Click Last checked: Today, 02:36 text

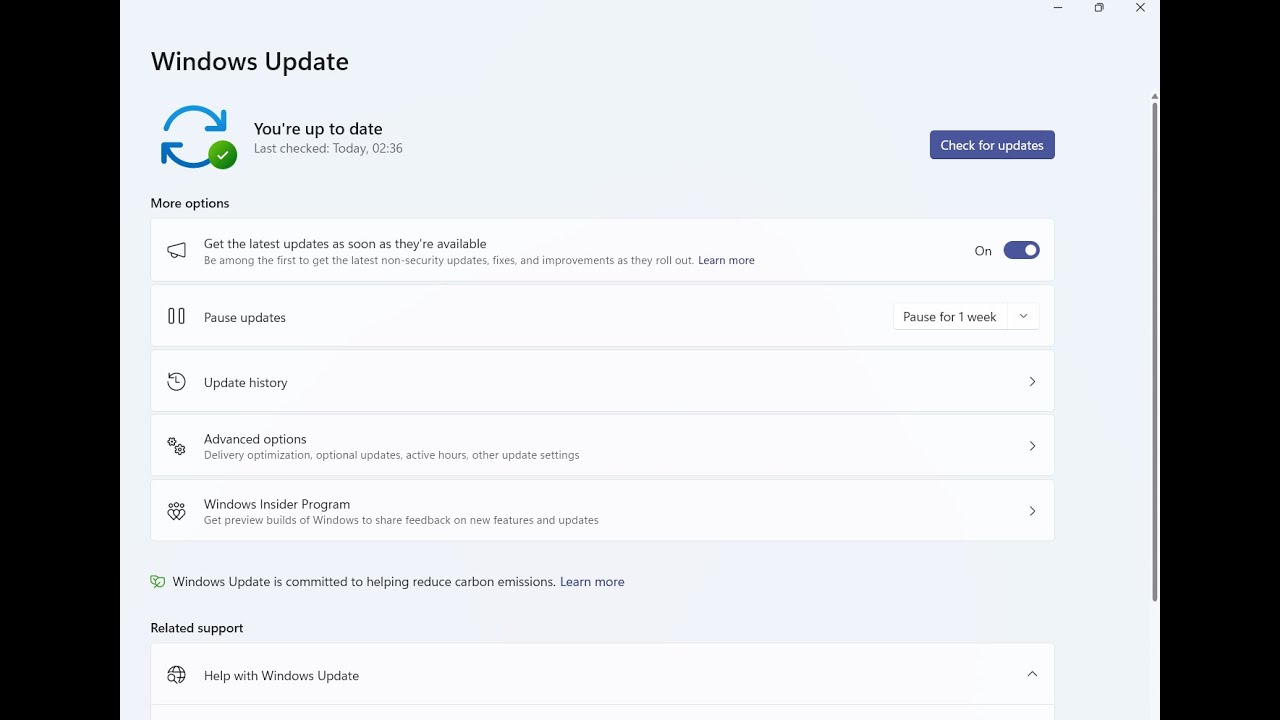click(x=328, y=148)
